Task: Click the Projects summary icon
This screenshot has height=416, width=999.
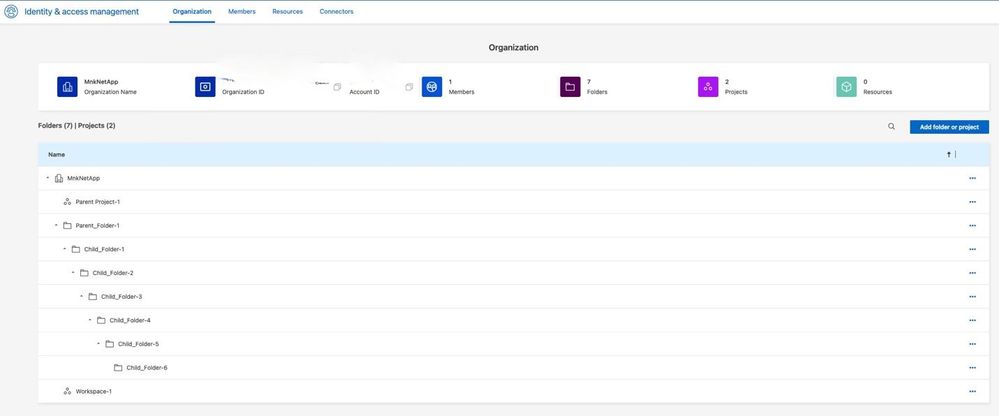Action: click(708, 87)
